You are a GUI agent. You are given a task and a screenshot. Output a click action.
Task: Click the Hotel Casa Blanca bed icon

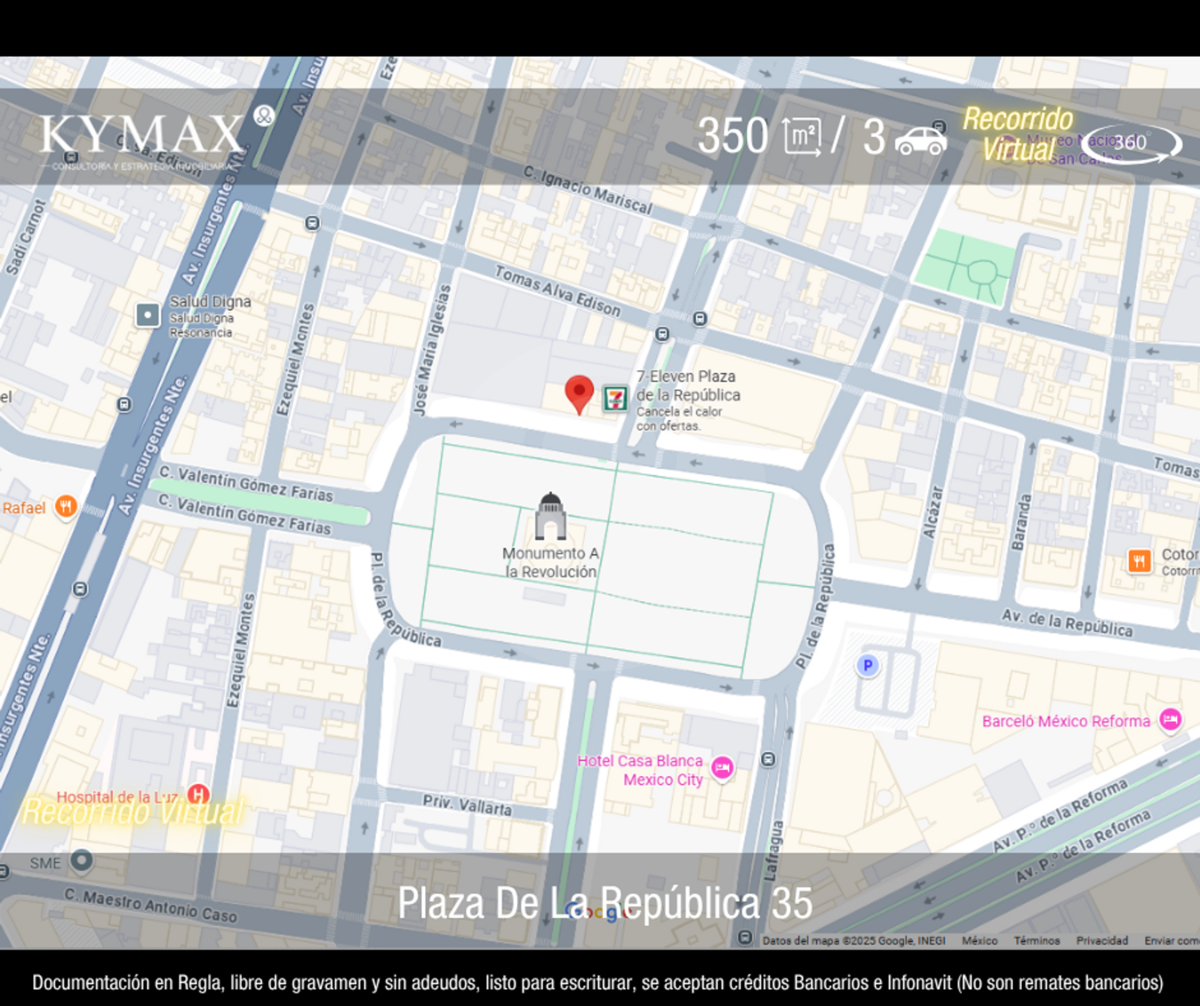722,768
